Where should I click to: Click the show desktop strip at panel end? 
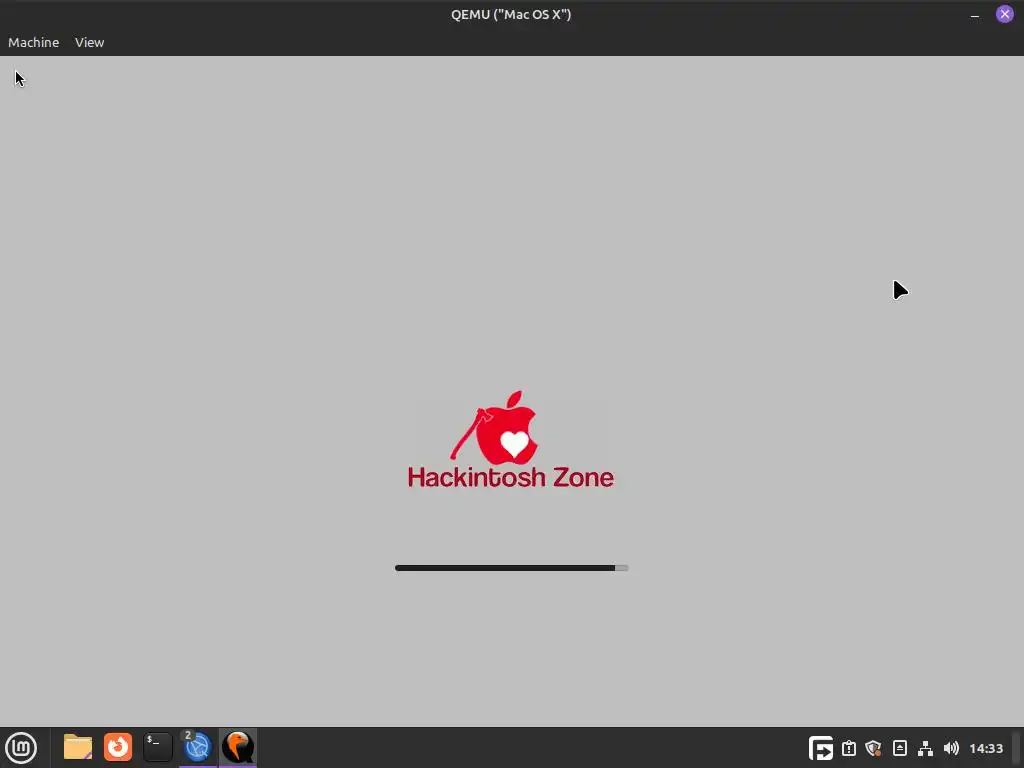point(1017,748)
